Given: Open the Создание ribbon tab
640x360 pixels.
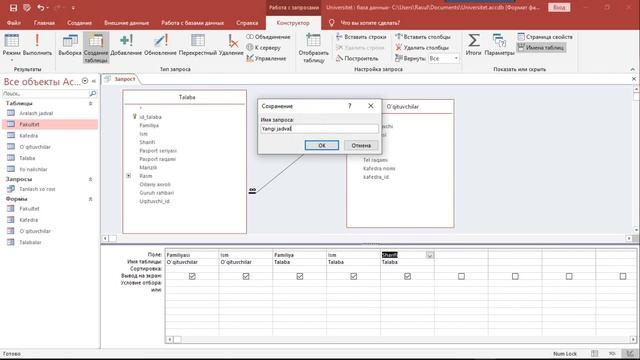Looking at the screenshot, I should click(79, 23).
